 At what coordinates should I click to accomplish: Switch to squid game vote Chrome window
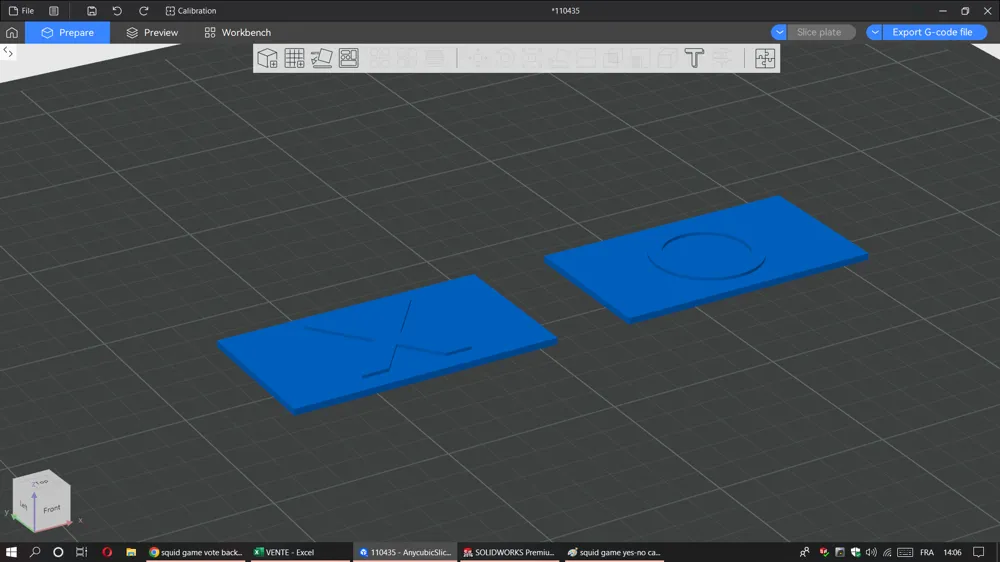[x=196, y=552]
